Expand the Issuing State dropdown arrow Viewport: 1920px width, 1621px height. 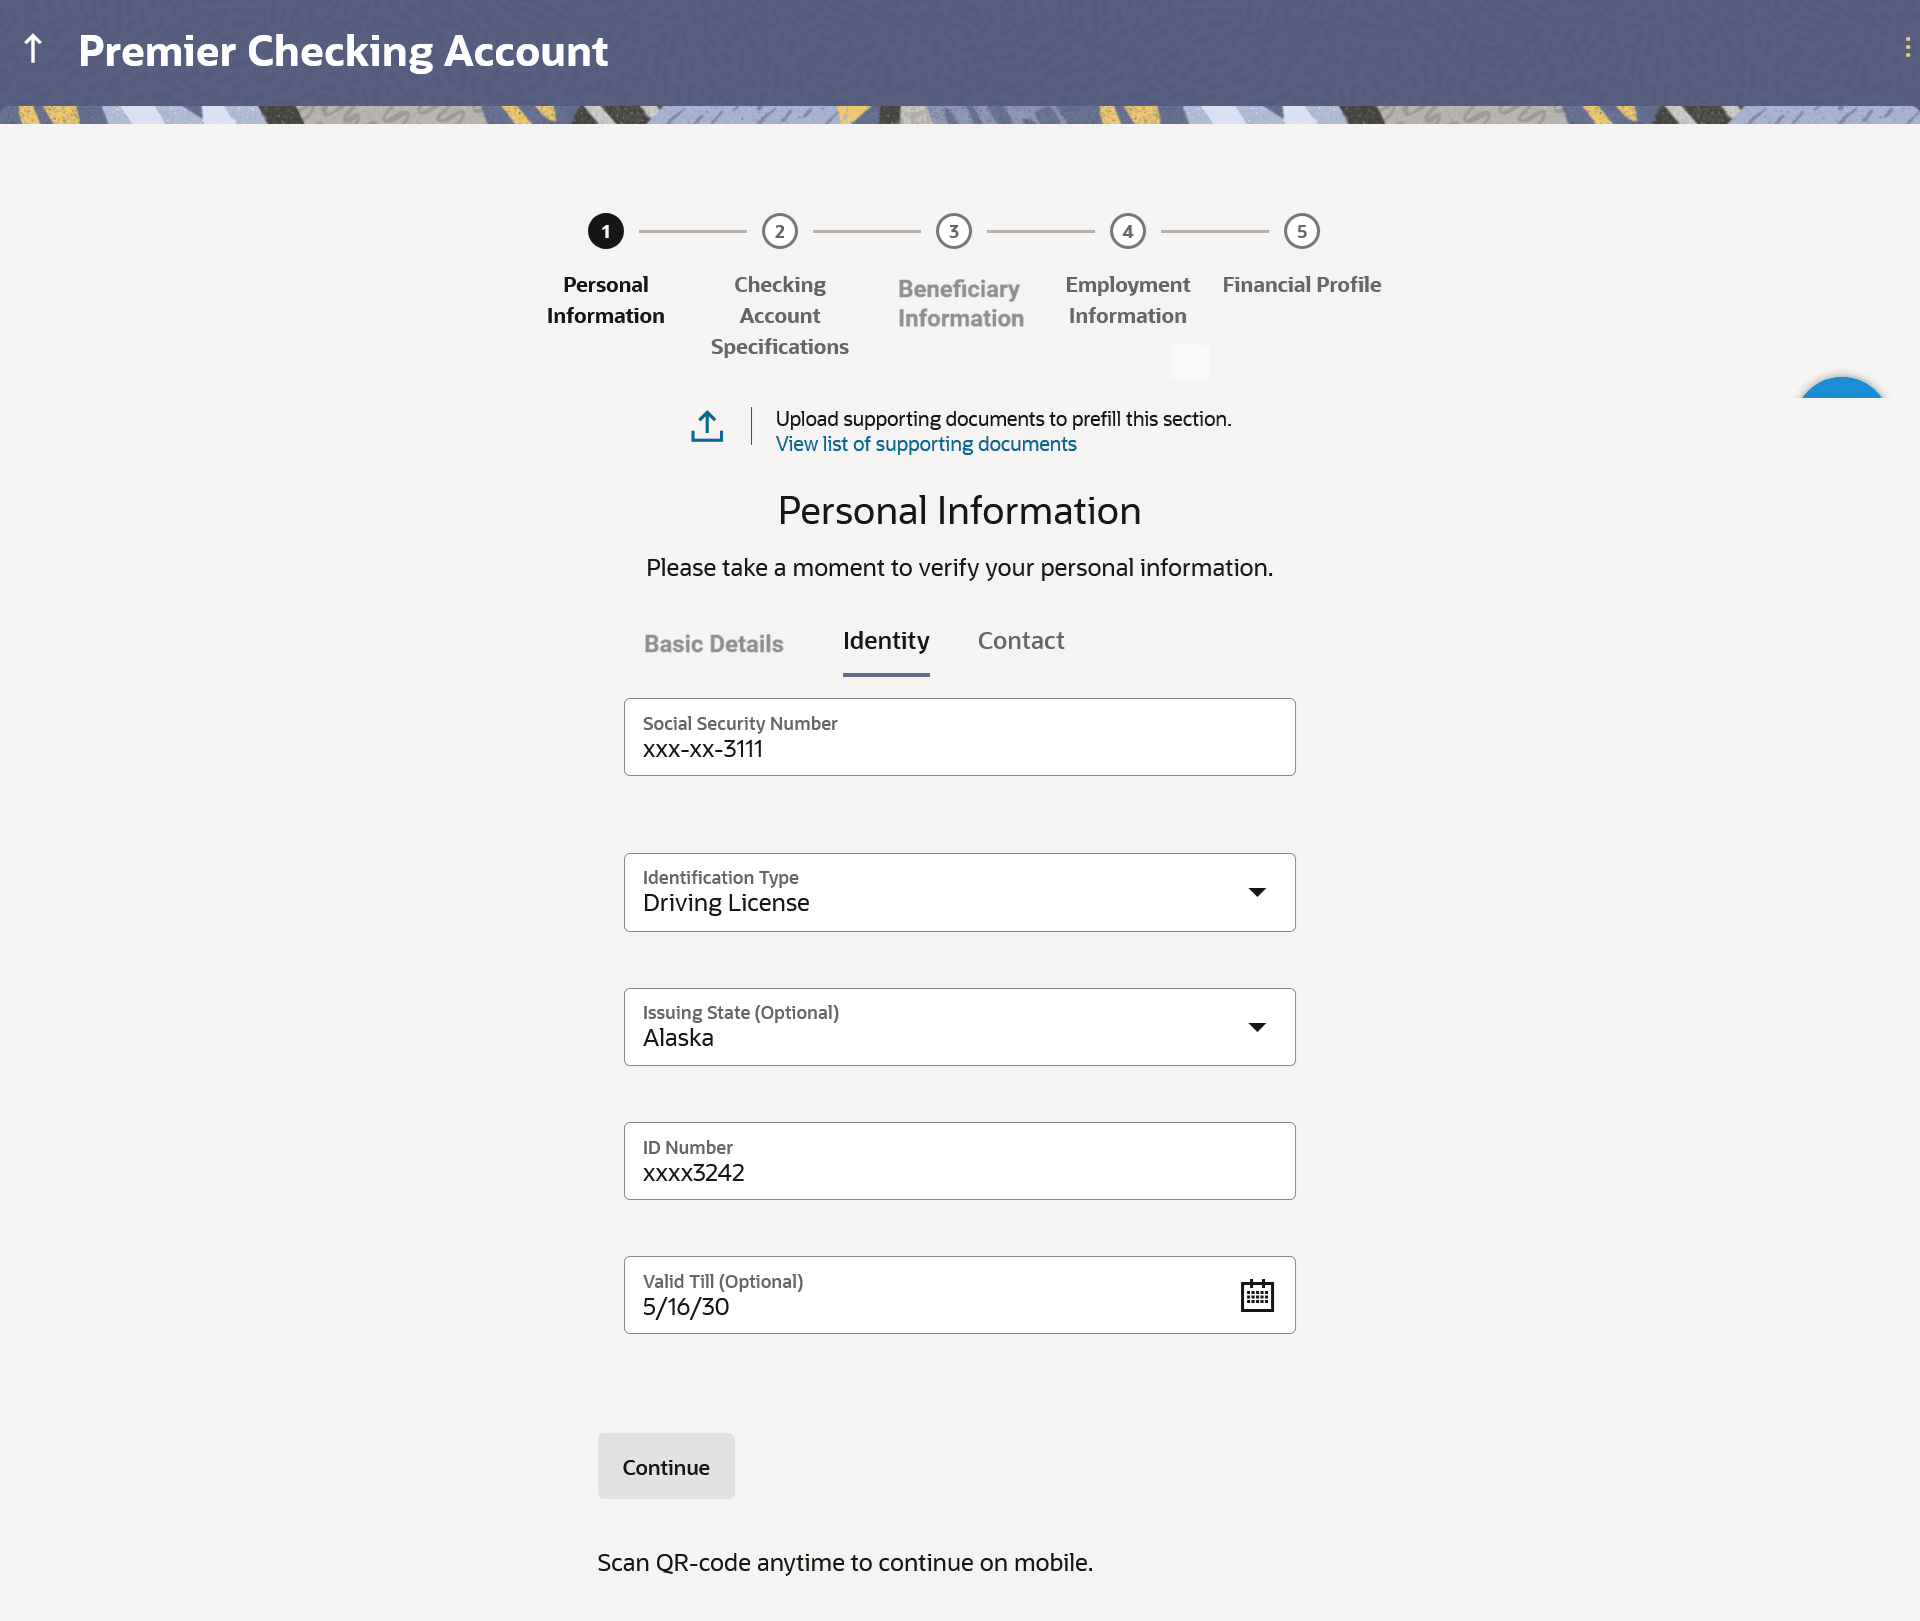coord(1256,1027)
